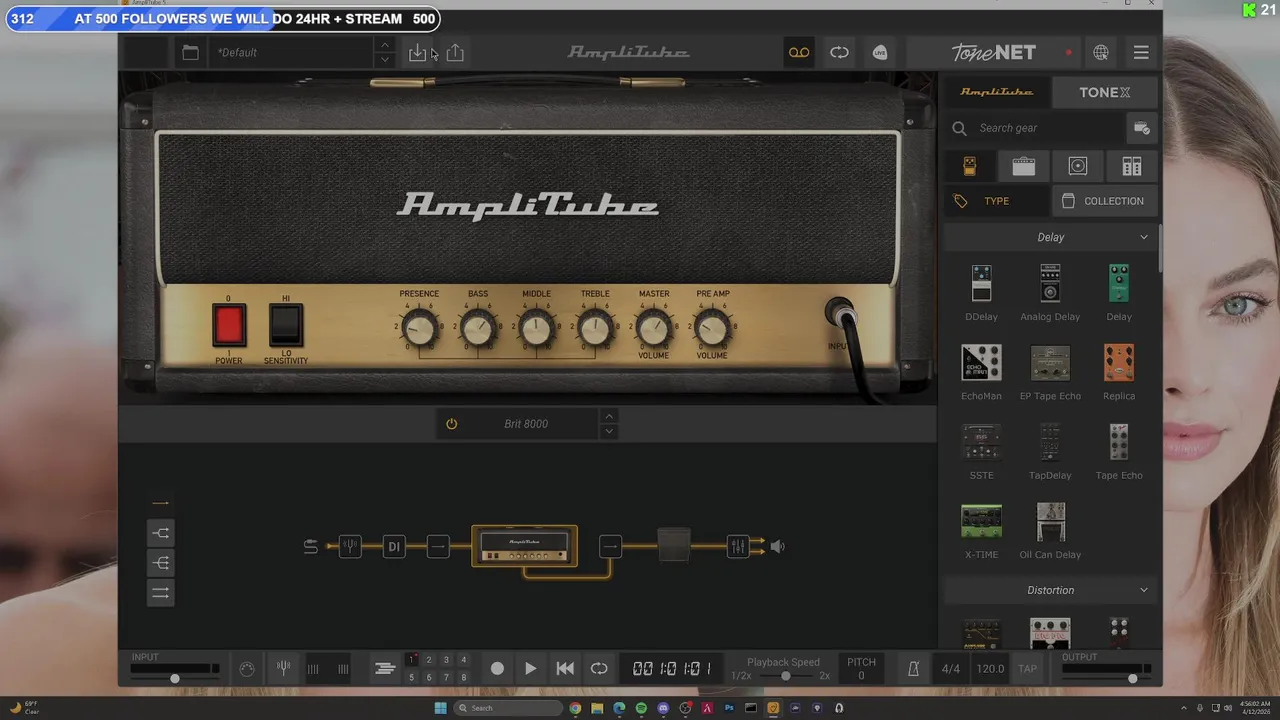The height and width of the screenshot is (720, 1280).
Task: Toggle the red amp POWER switch
Action: (x=229, y=325)
